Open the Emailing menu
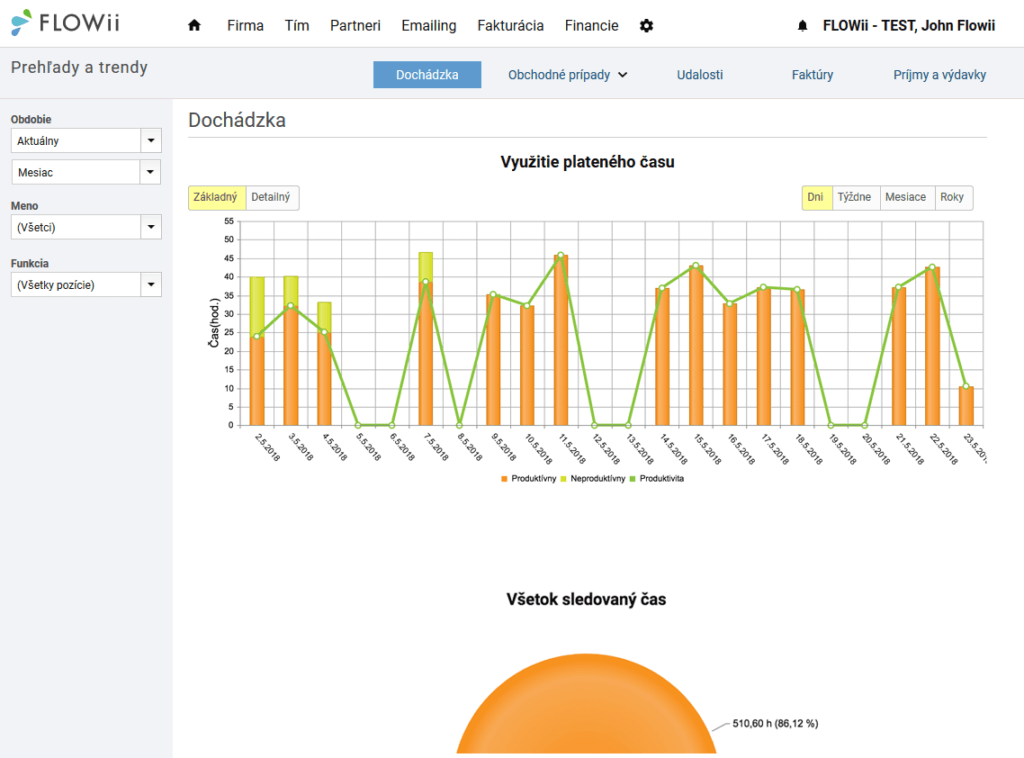1024x758 pixels. [x=428, y=25]
